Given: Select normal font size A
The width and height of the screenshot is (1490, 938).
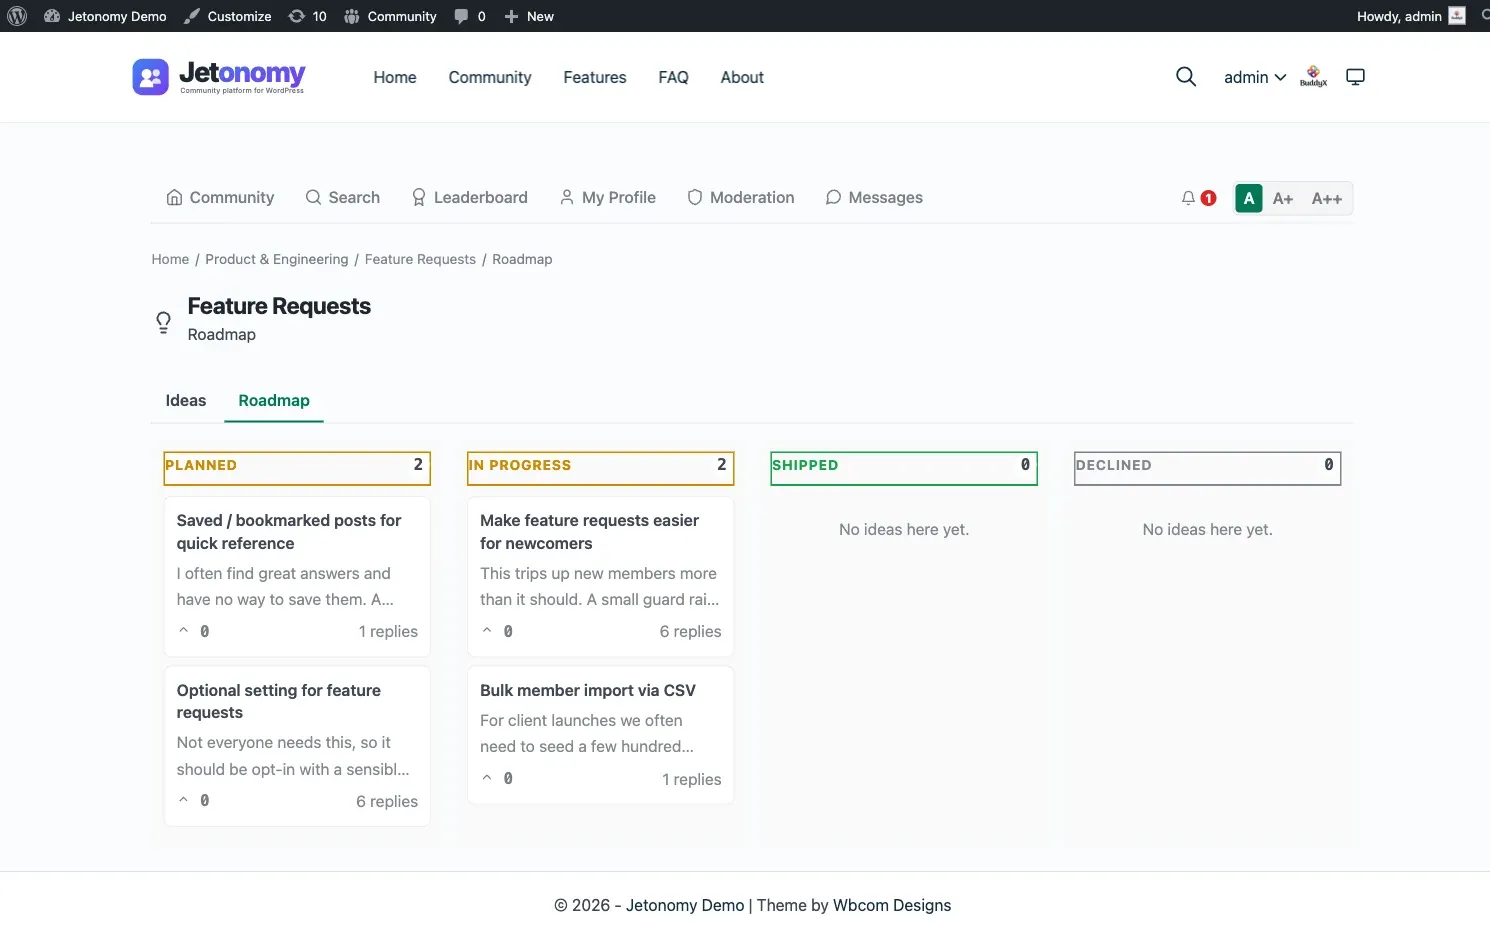Looking at the screenshot, I should point(1248,198).
